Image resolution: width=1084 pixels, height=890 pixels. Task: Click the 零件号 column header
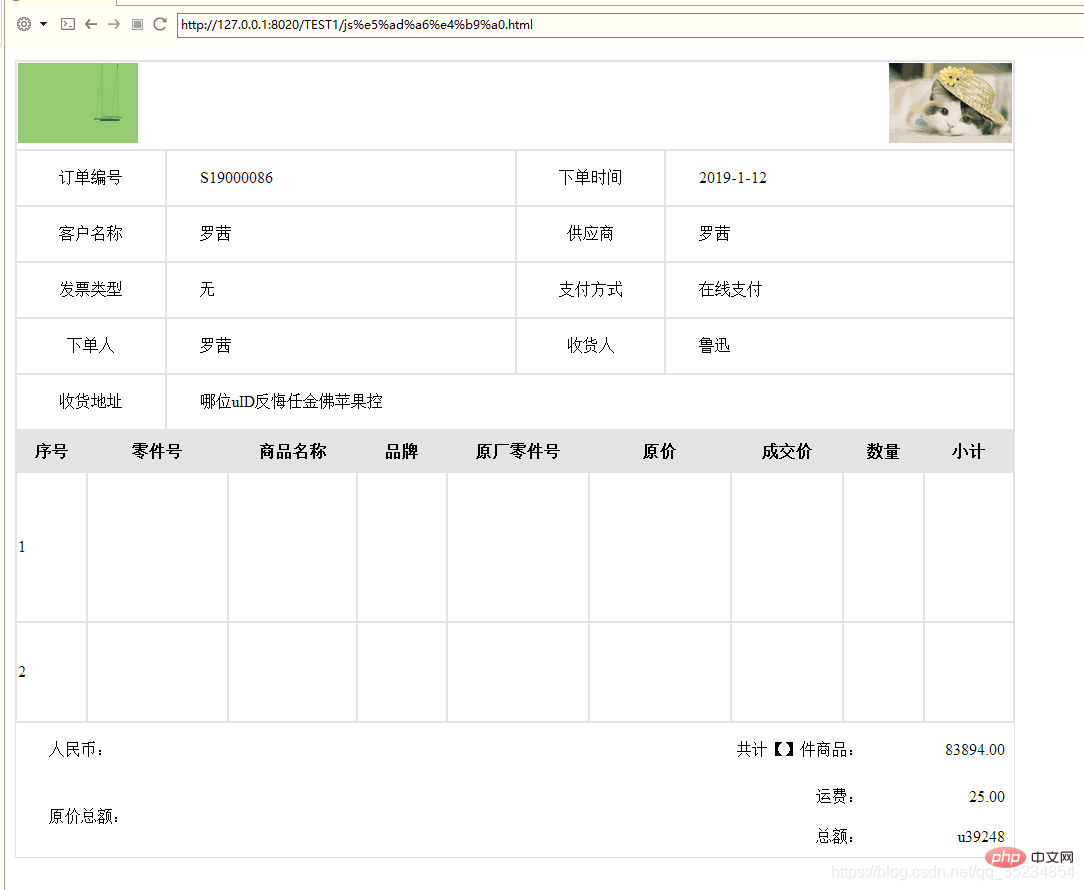click(157, 452)
